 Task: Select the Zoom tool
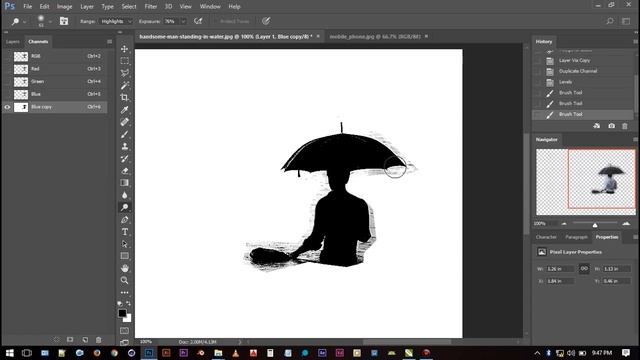point(124,280)
